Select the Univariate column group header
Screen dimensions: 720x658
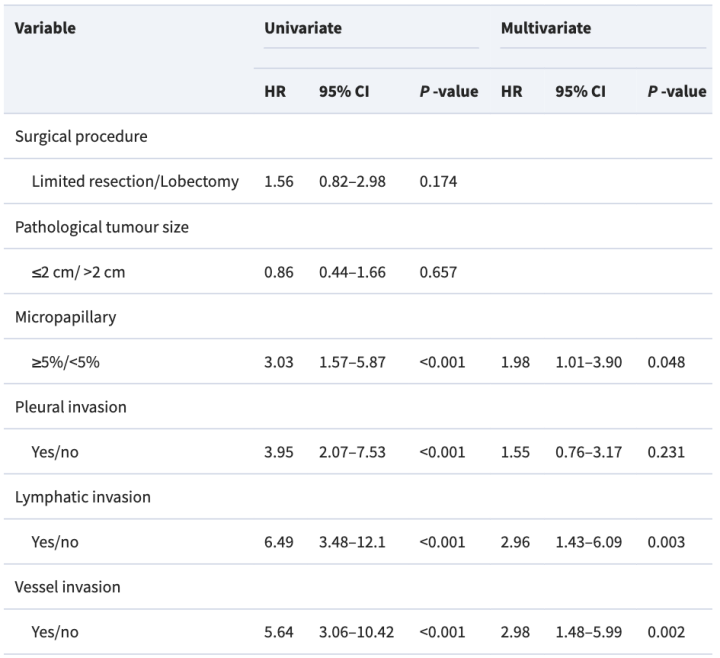[302, 28]
